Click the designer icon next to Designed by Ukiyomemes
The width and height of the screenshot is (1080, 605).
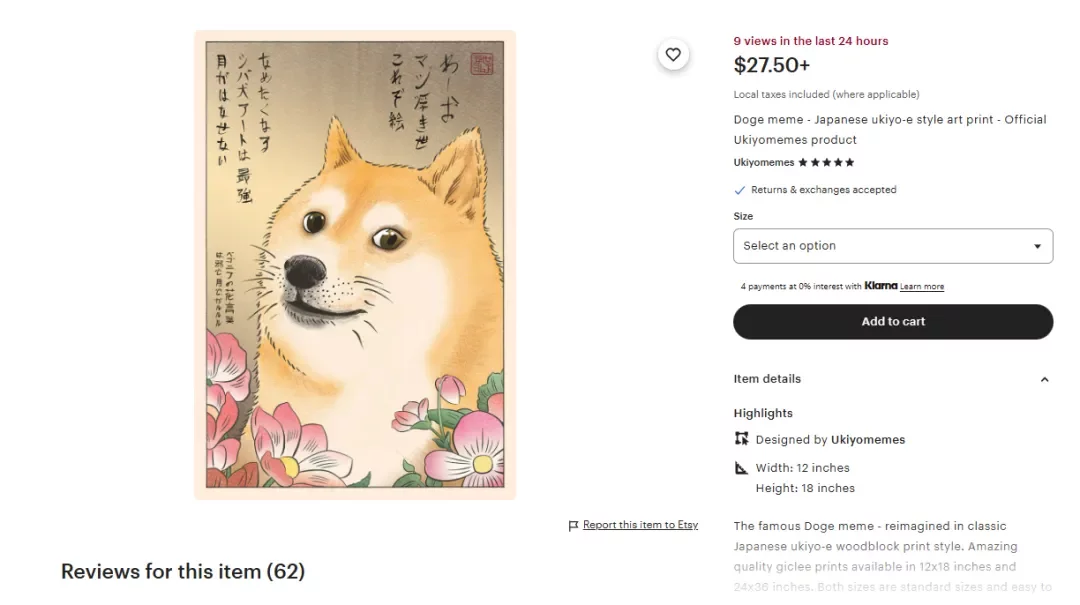pos(740,439)
